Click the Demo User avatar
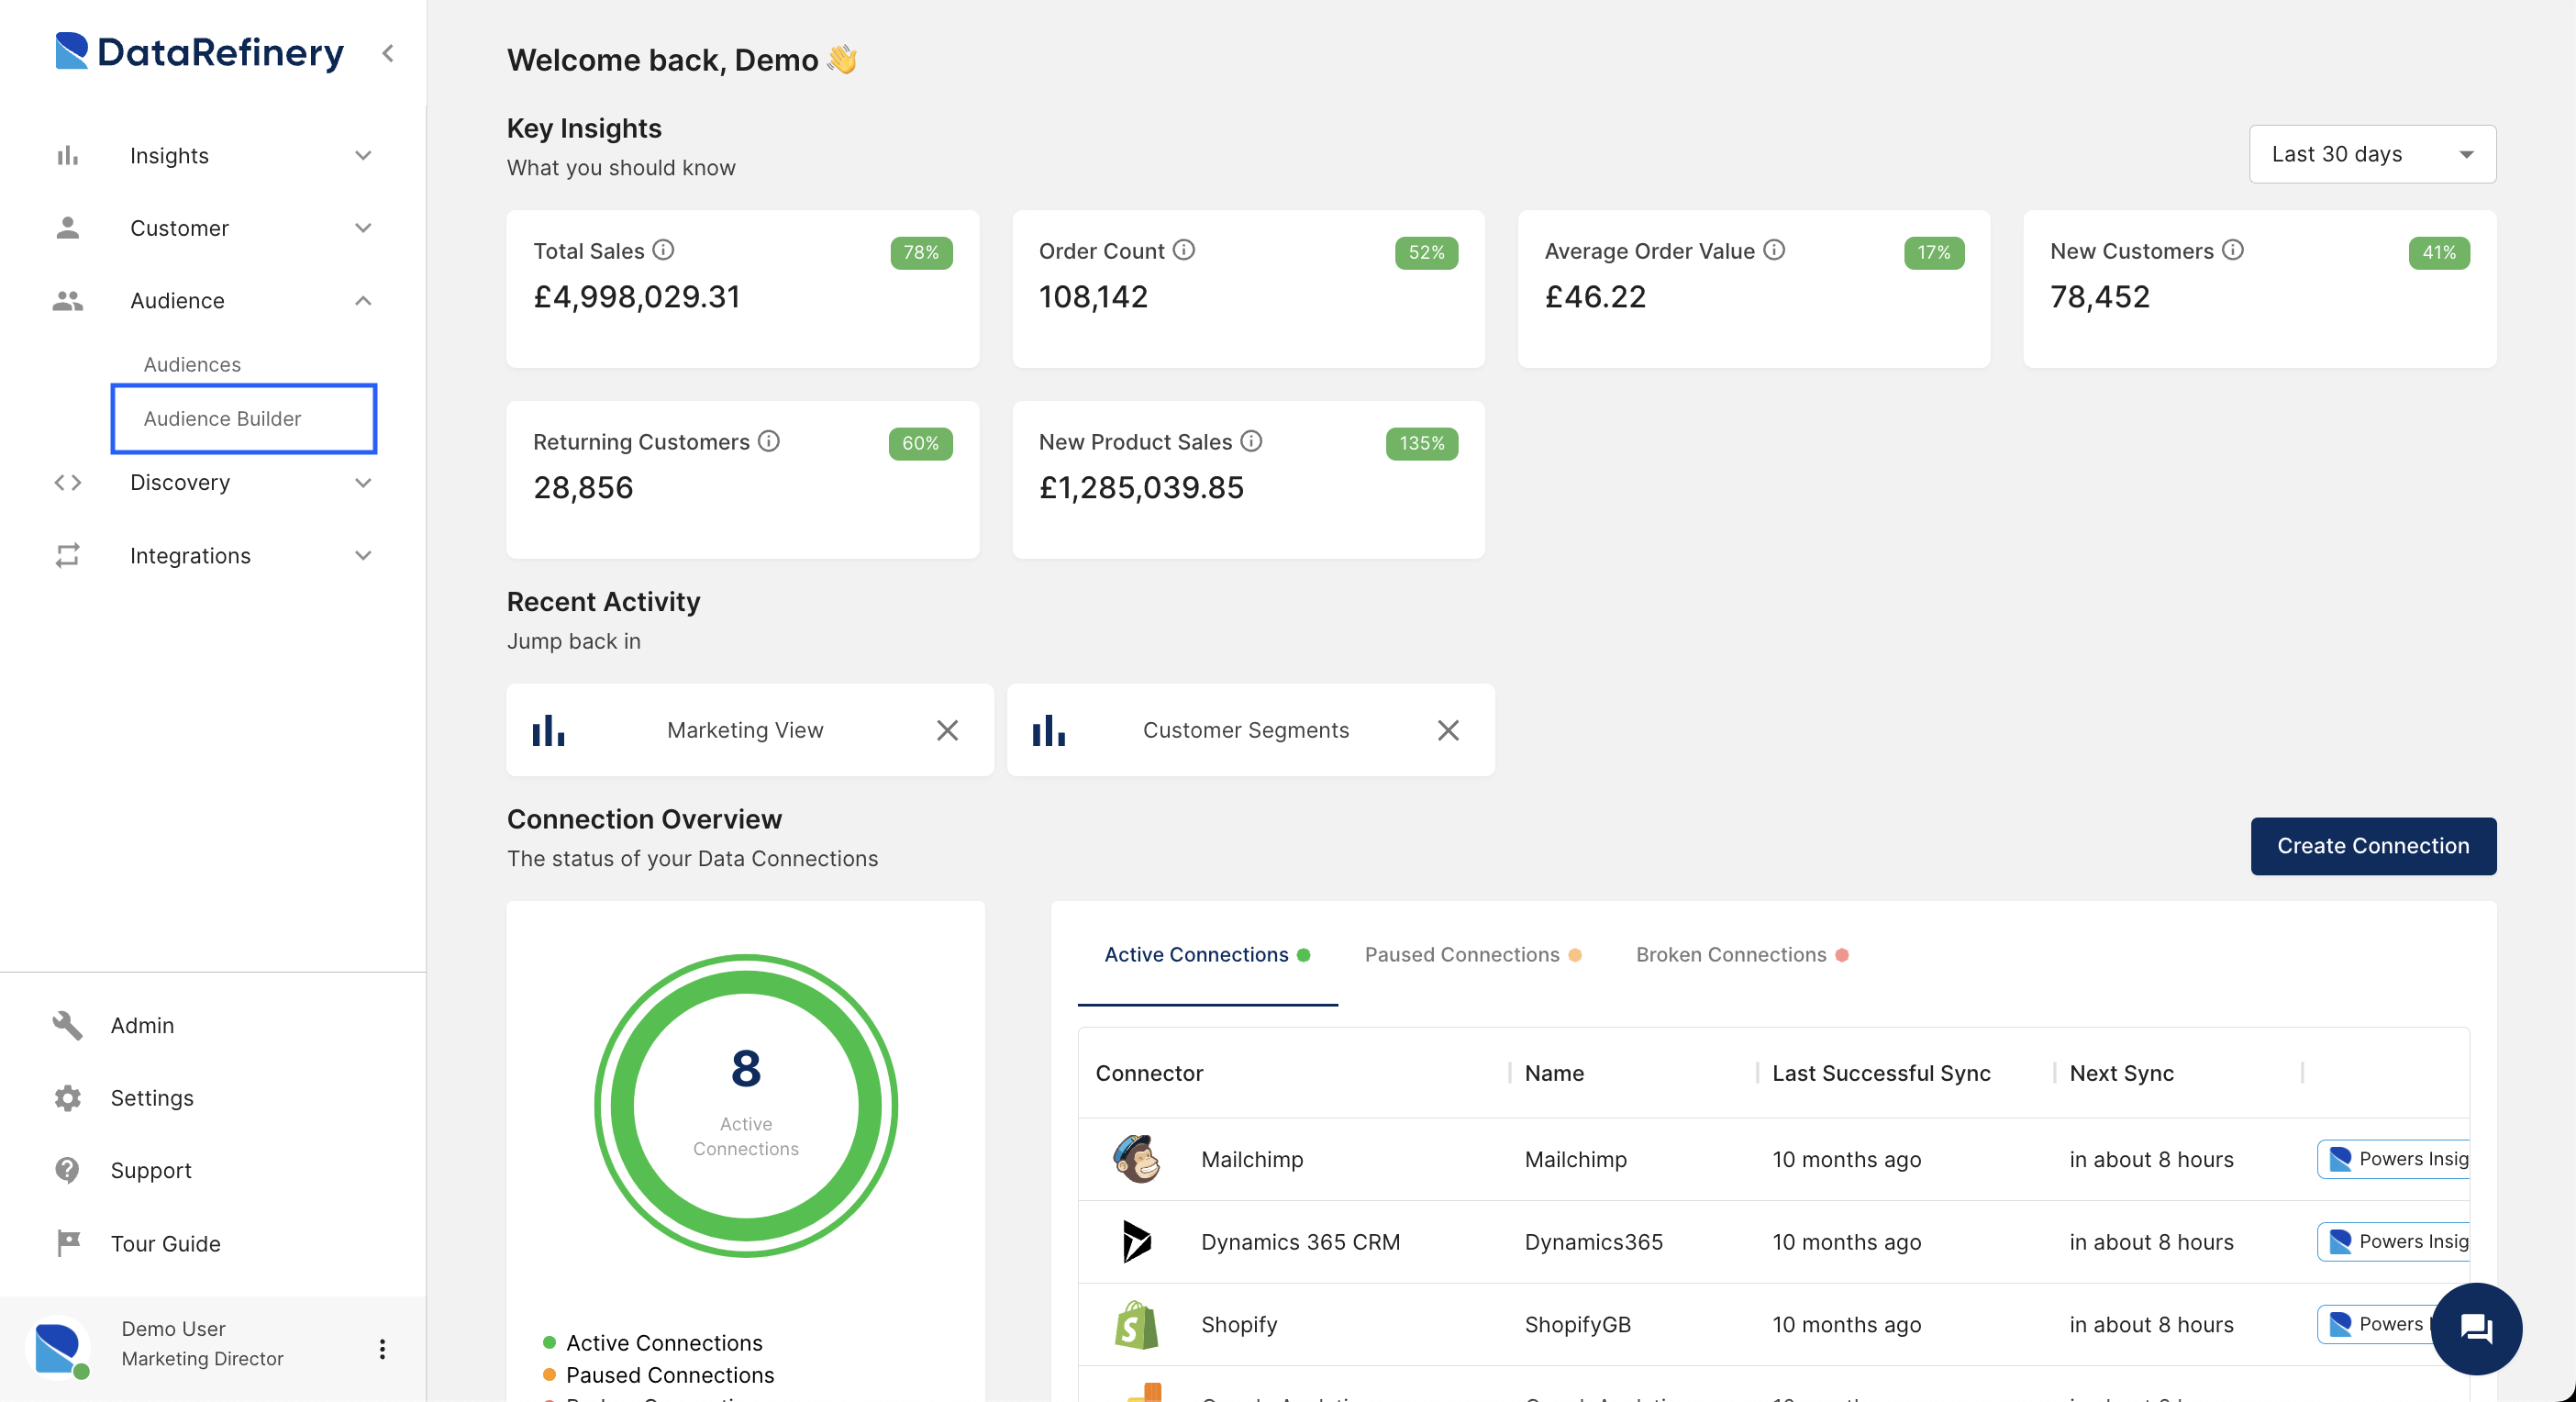 58,1346
